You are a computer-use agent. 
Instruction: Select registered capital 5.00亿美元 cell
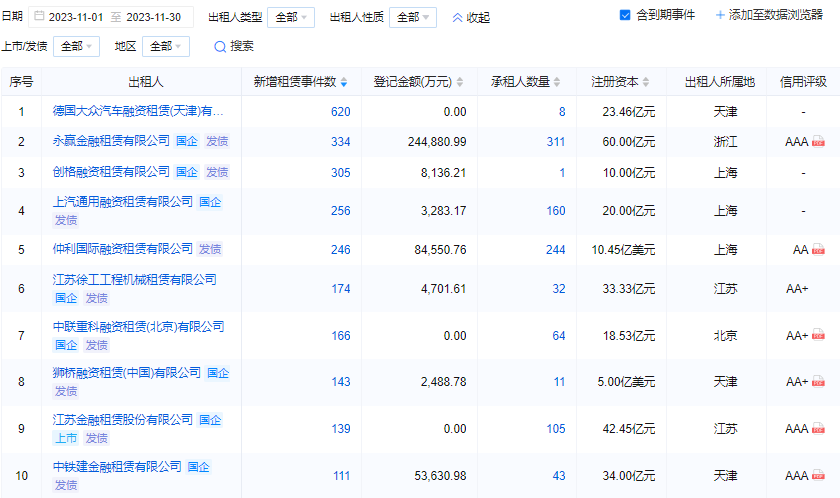(x=626, y=382)
